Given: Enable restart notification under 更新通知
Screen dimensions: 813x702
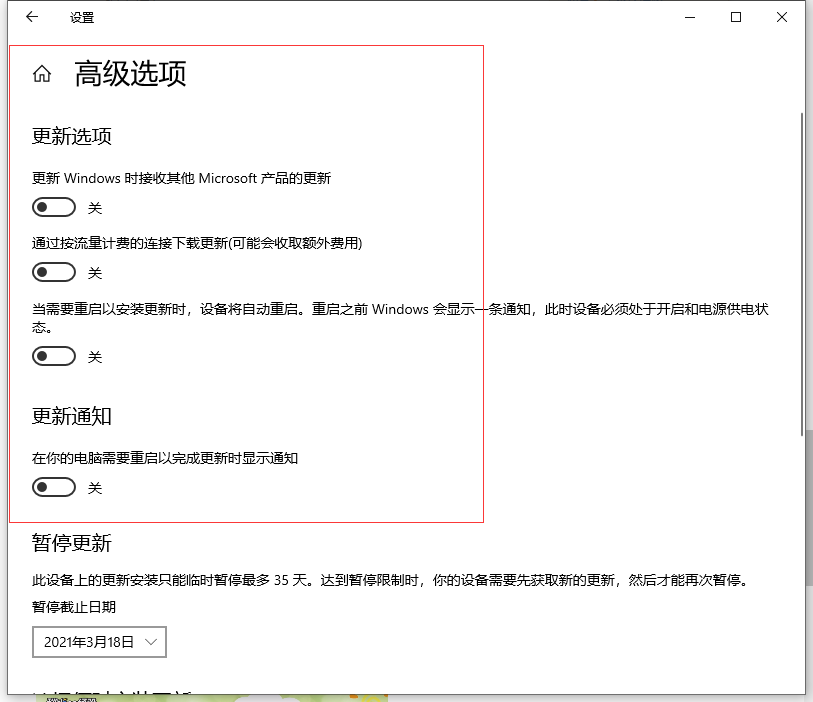Looking at the screenshot, I should tap(54, 487).
